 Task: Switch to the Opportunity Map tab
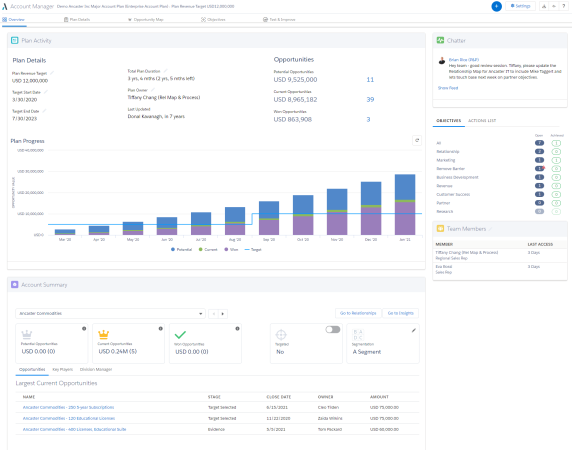point(146,20)
